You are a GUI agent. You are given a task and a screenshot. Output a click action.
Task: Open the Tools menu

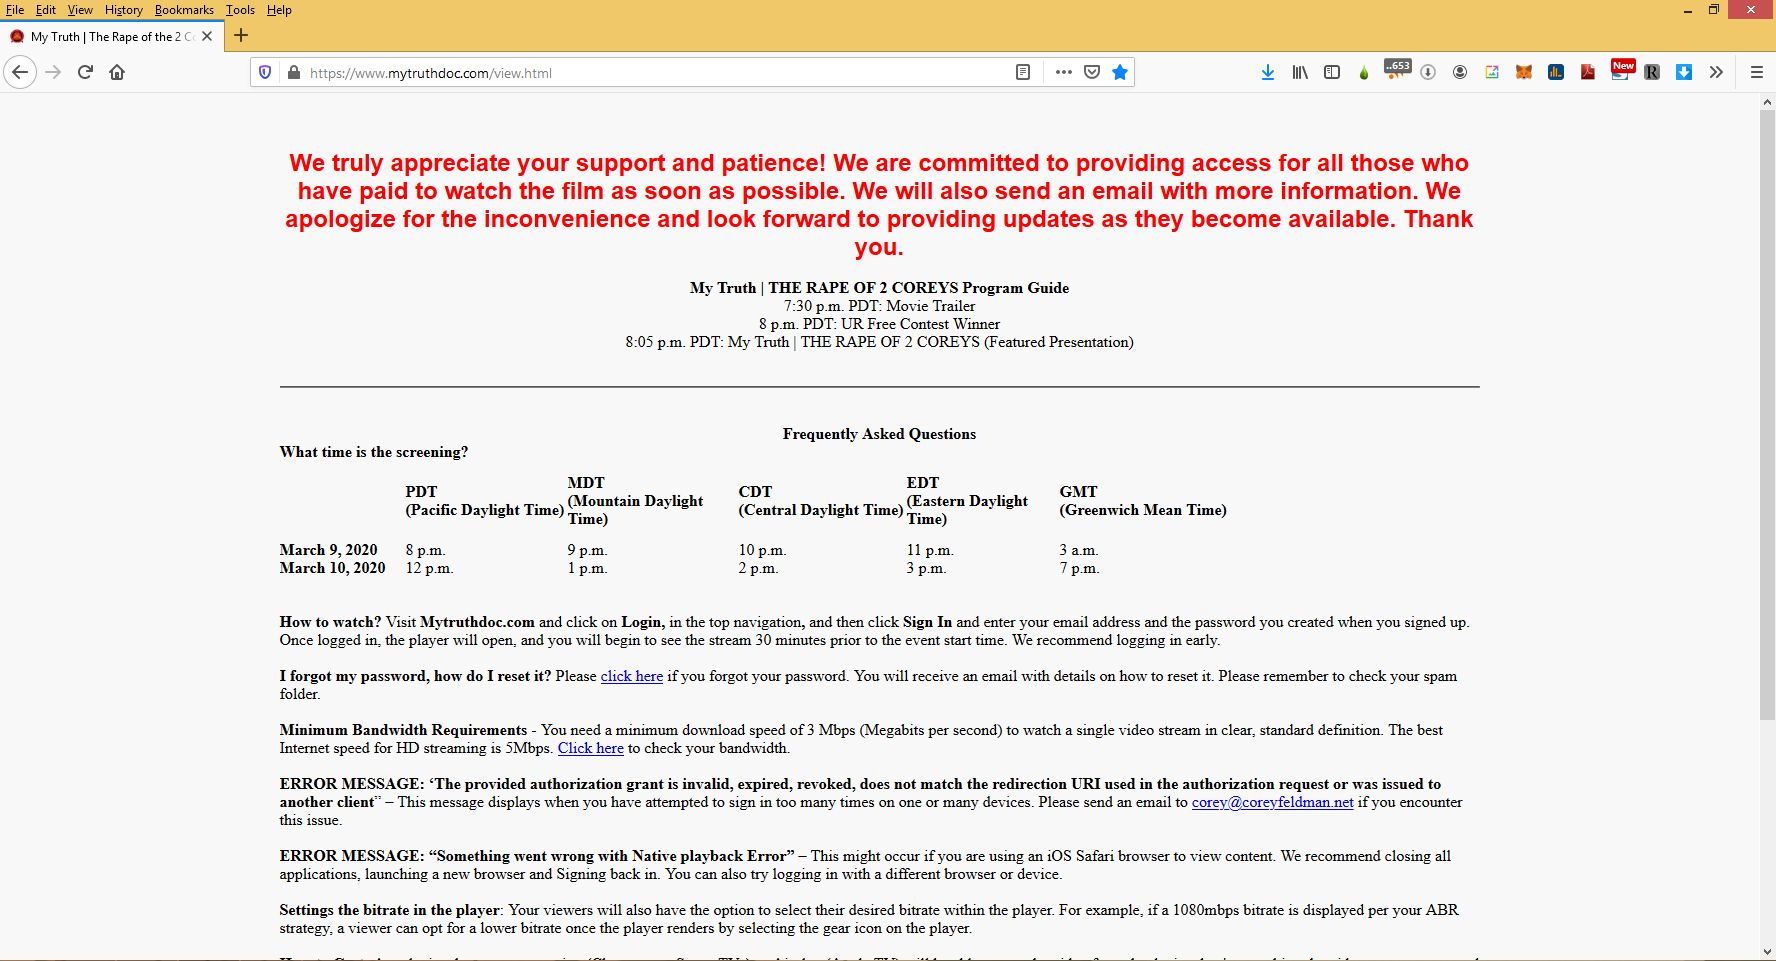(240, 10)
